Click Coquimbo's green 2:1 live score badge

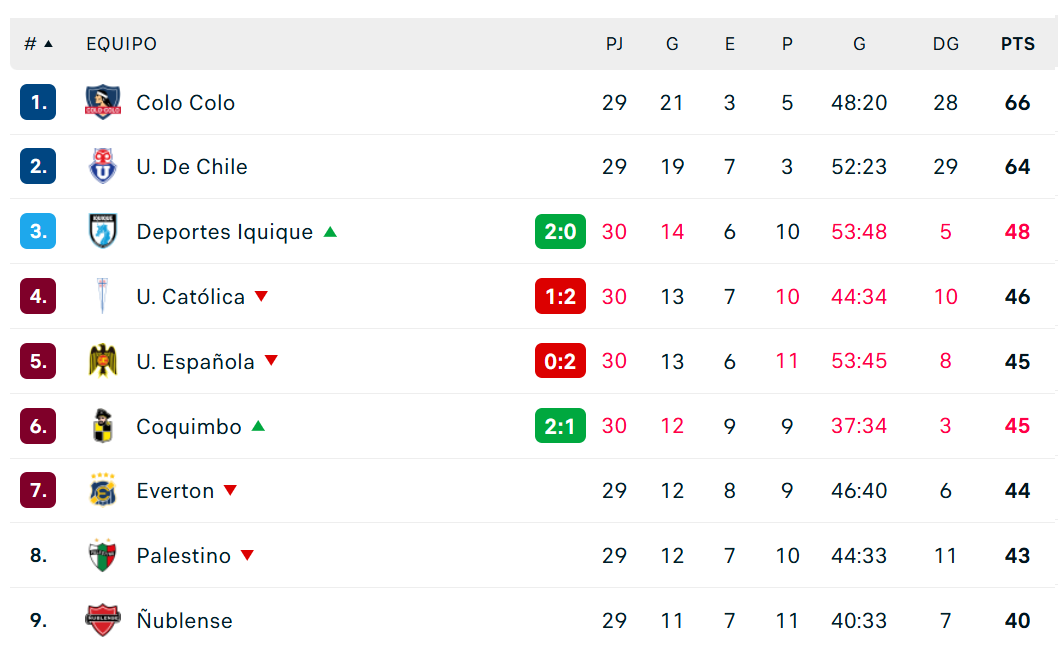point(560,426)
